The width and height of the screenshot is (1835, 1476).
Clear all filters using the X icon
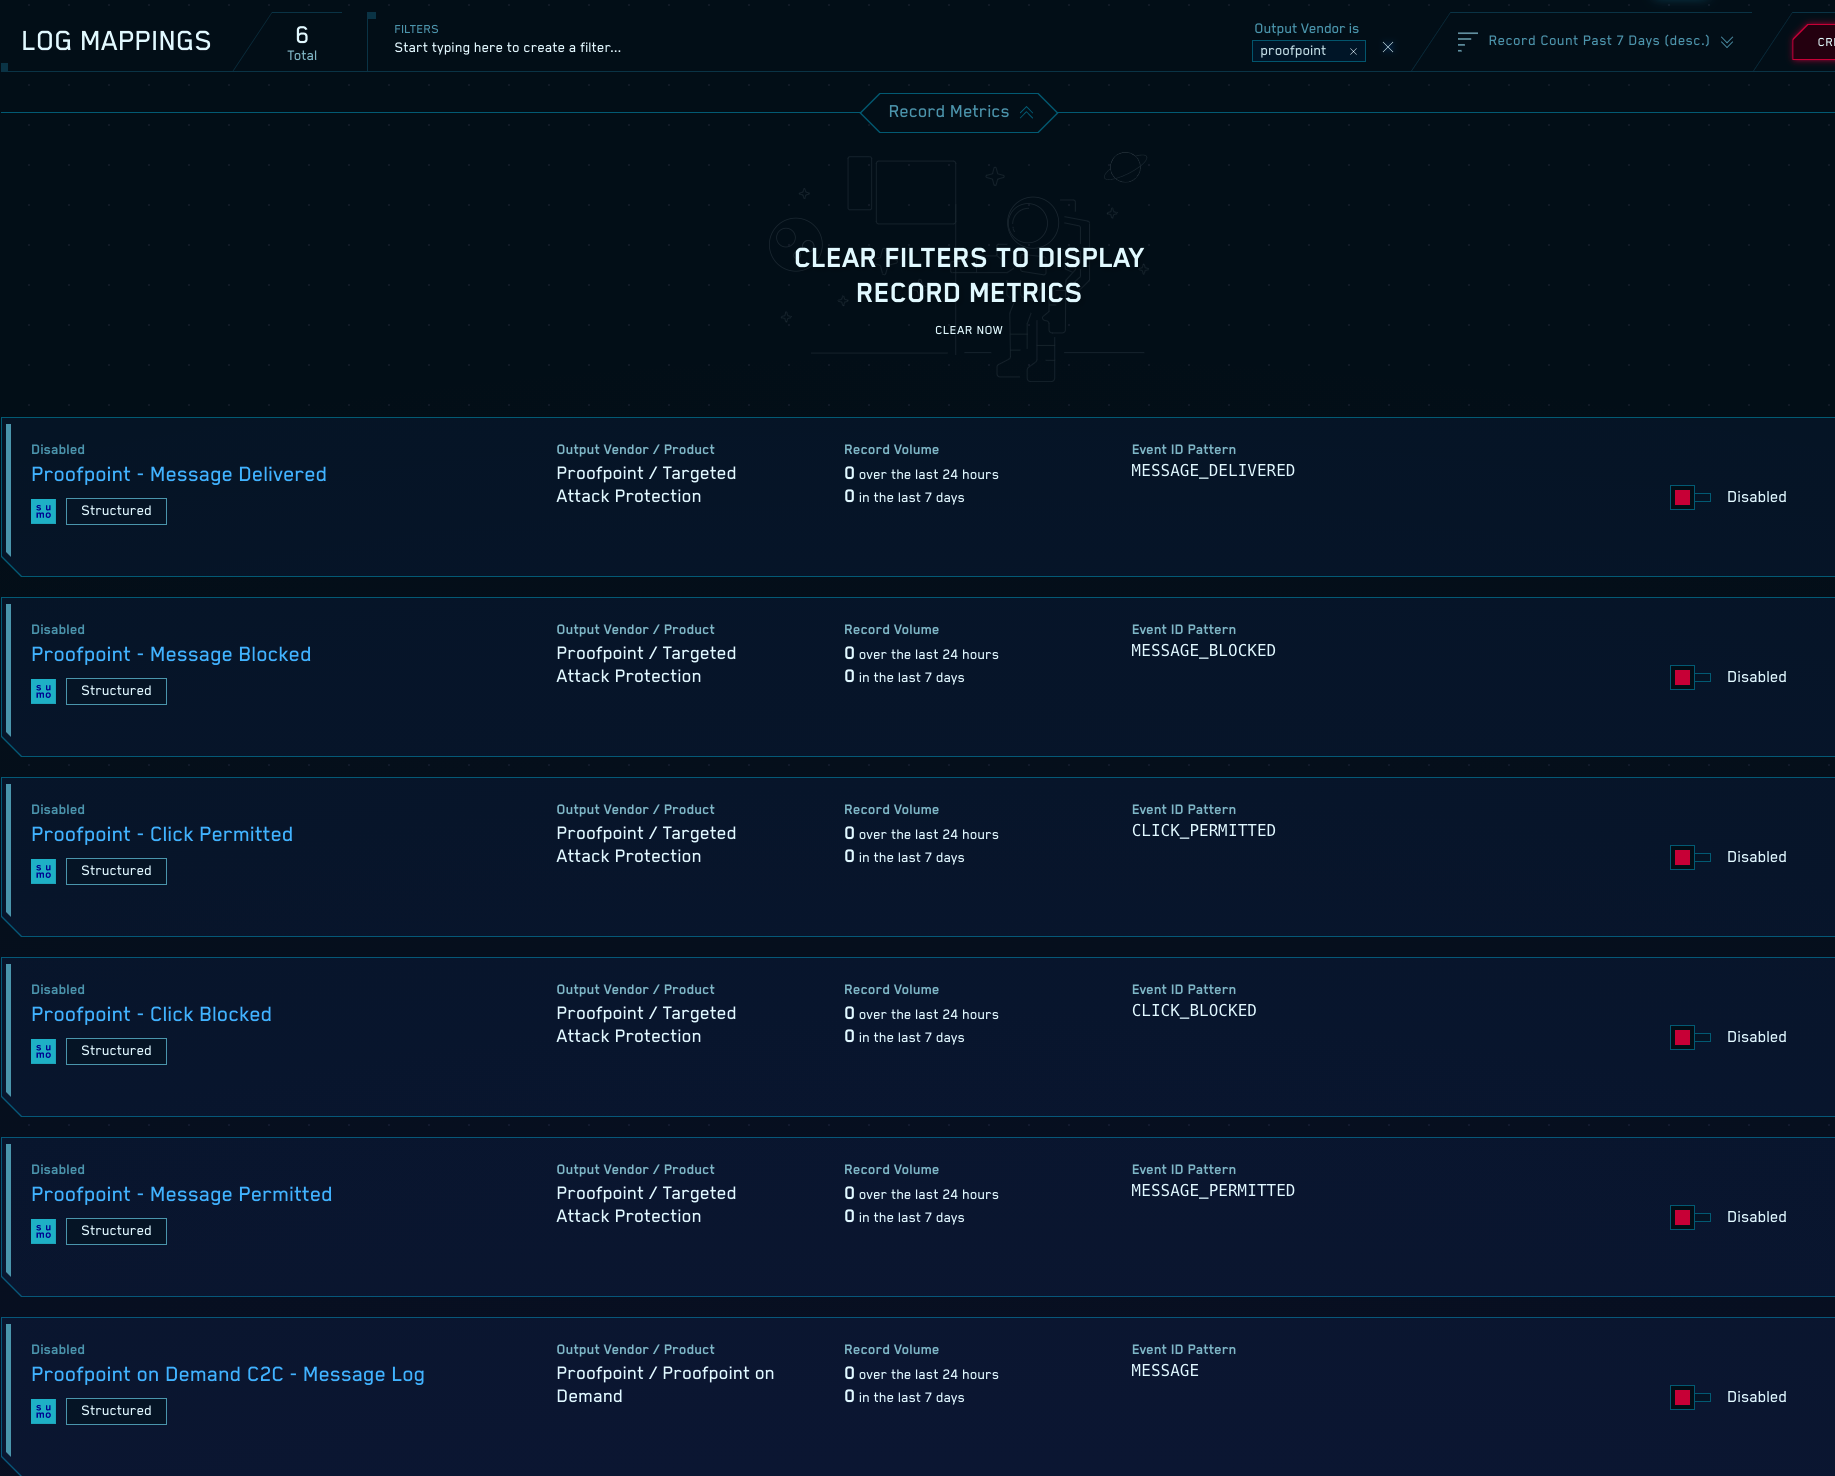[x=1388, y=47]
